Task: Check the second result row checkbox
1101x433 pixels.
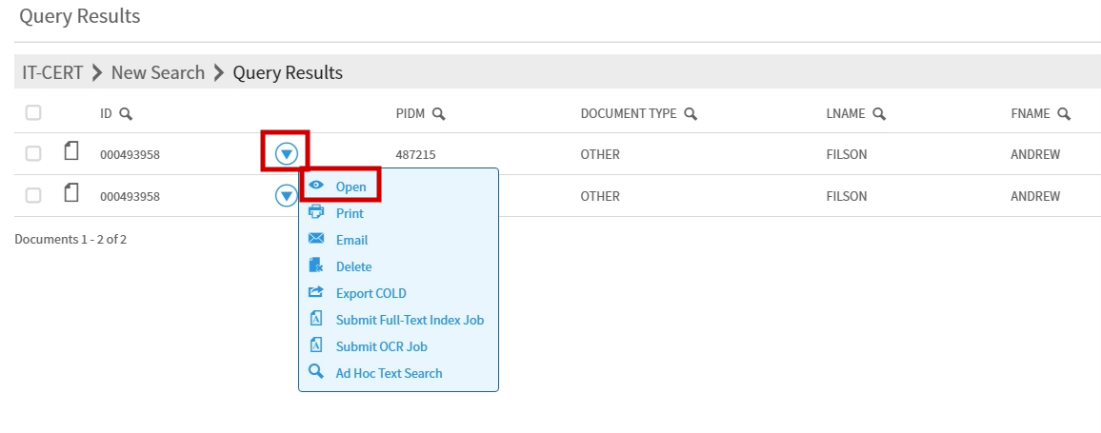Action: click(33, 196)
